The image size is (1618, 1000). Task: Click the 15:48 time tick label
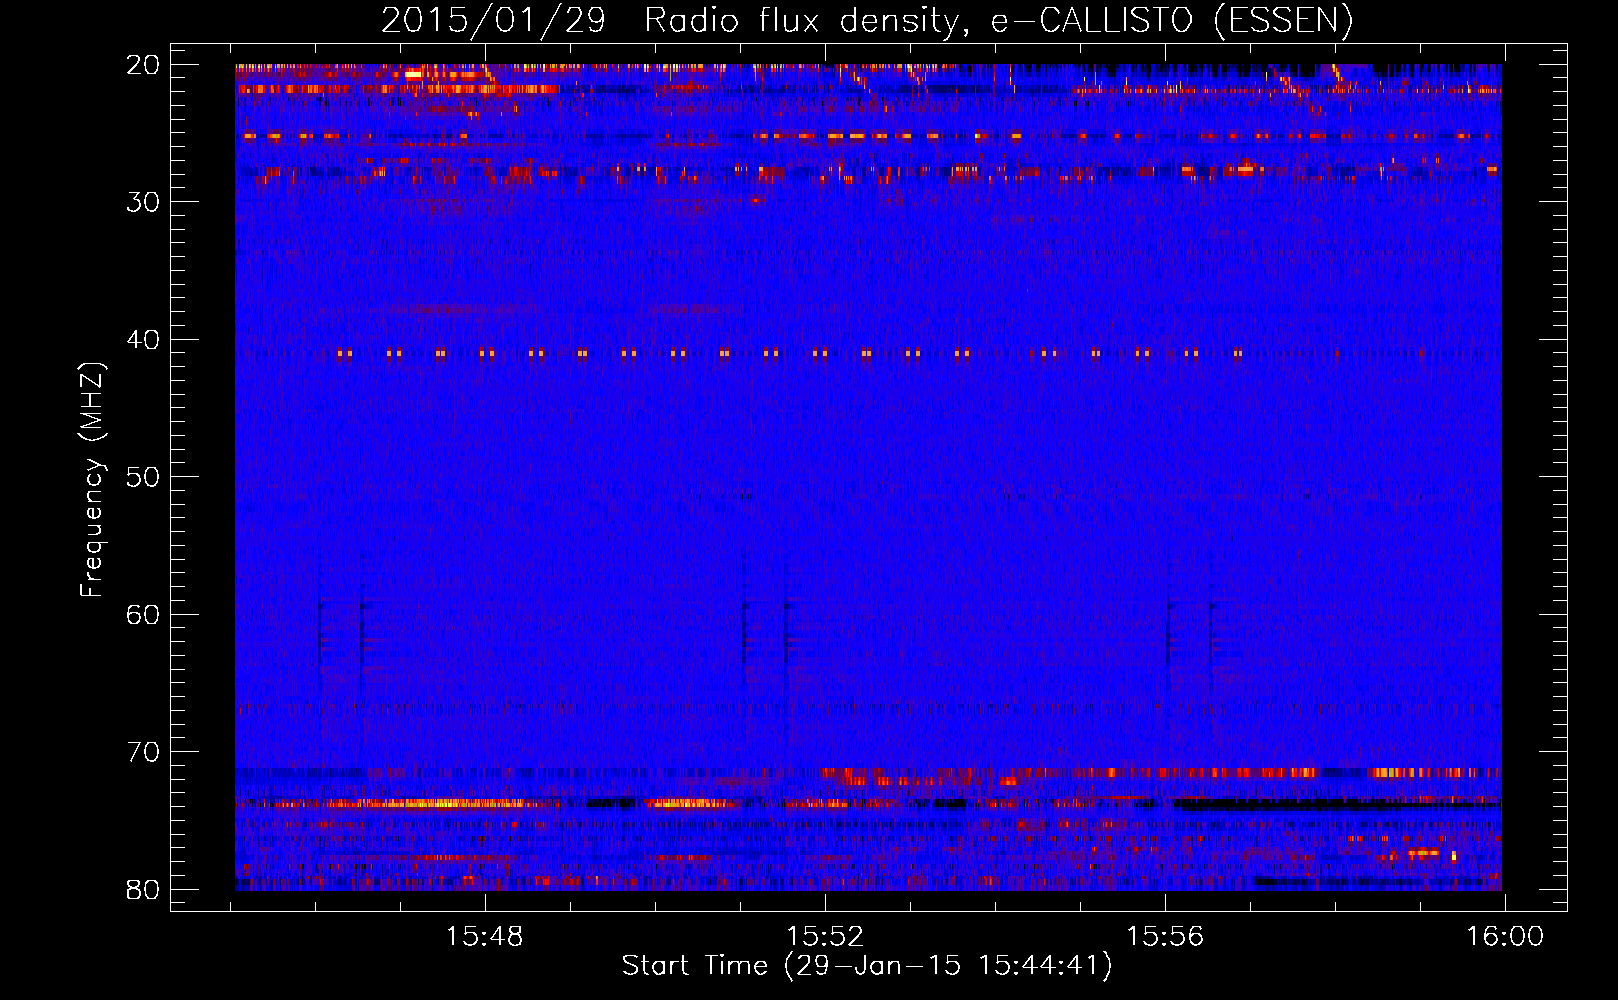485,937
